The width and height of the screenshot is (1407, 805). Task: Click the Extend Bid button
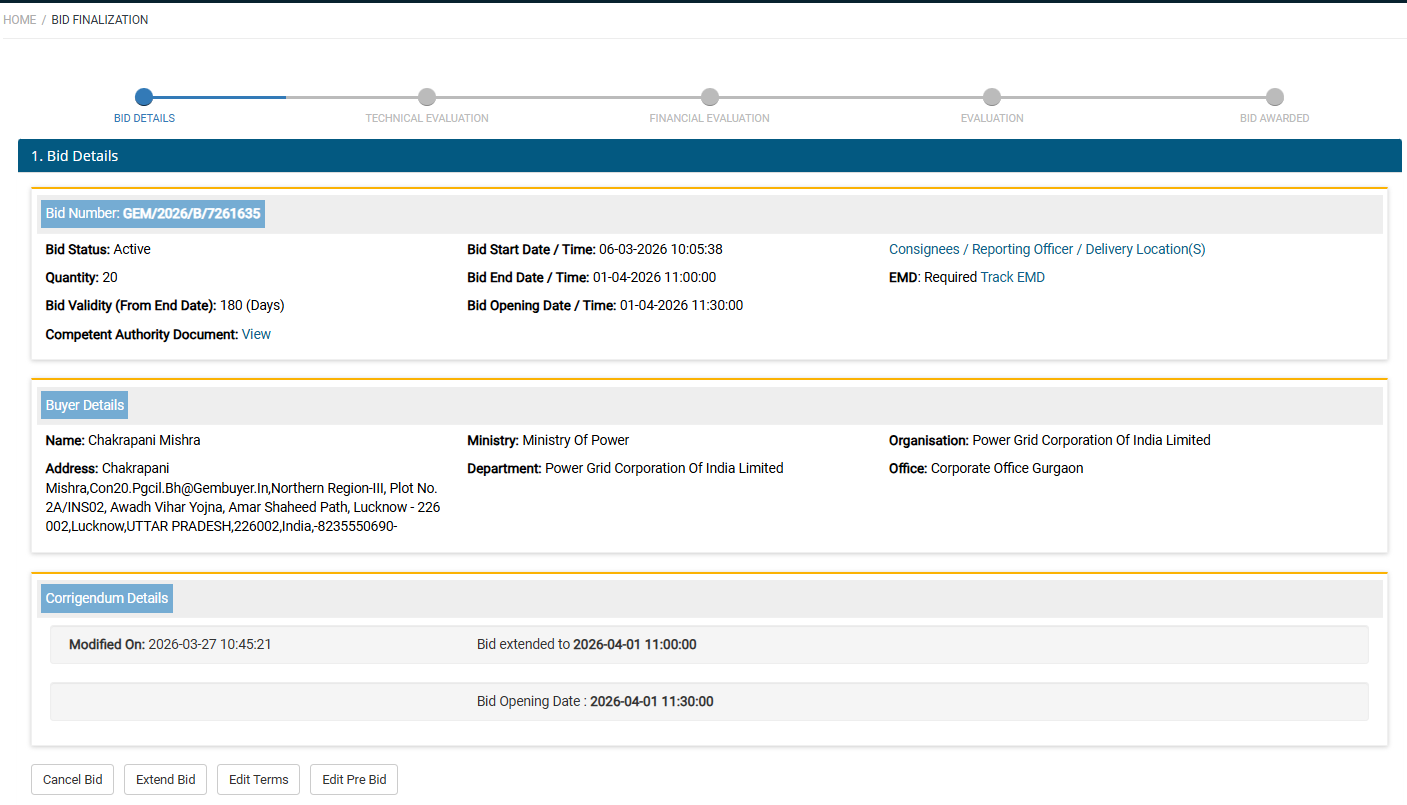tap(165, 780)
